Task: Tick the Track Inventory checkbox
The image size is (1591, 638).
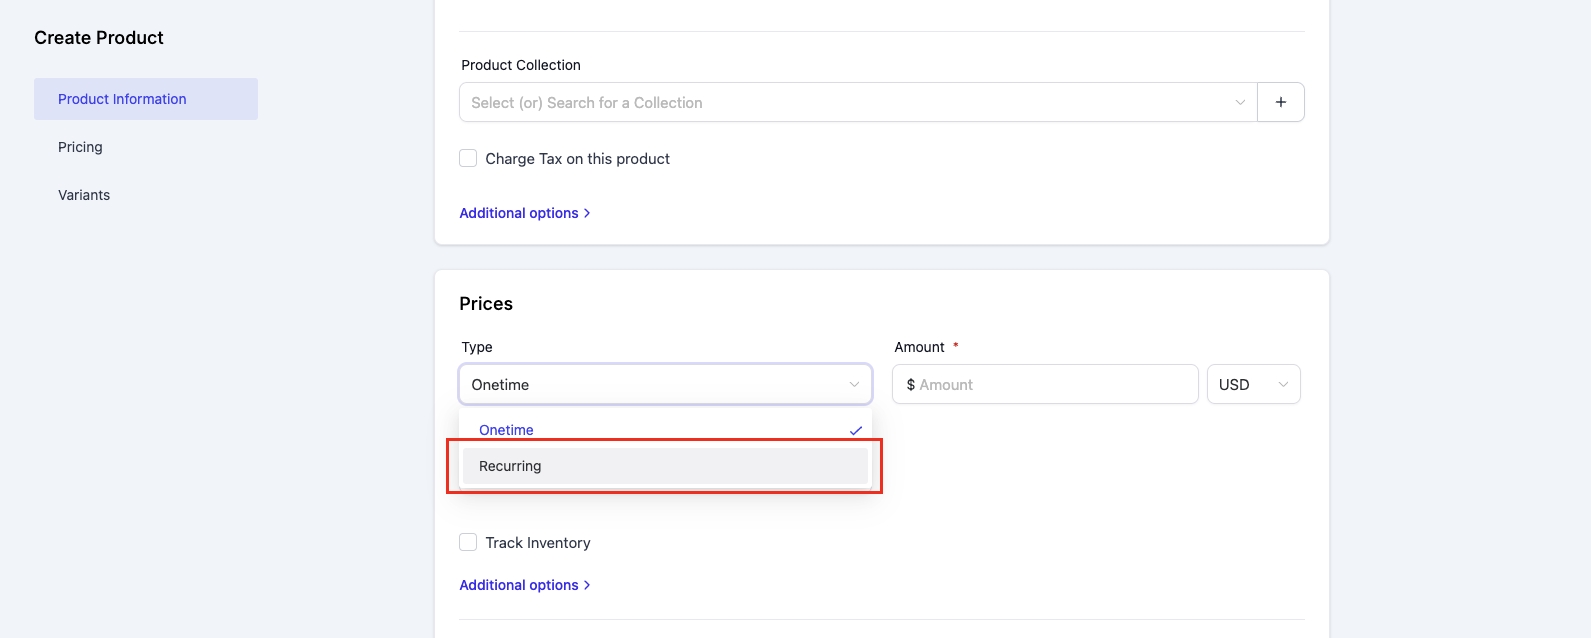Action: (x=468, y=542)
